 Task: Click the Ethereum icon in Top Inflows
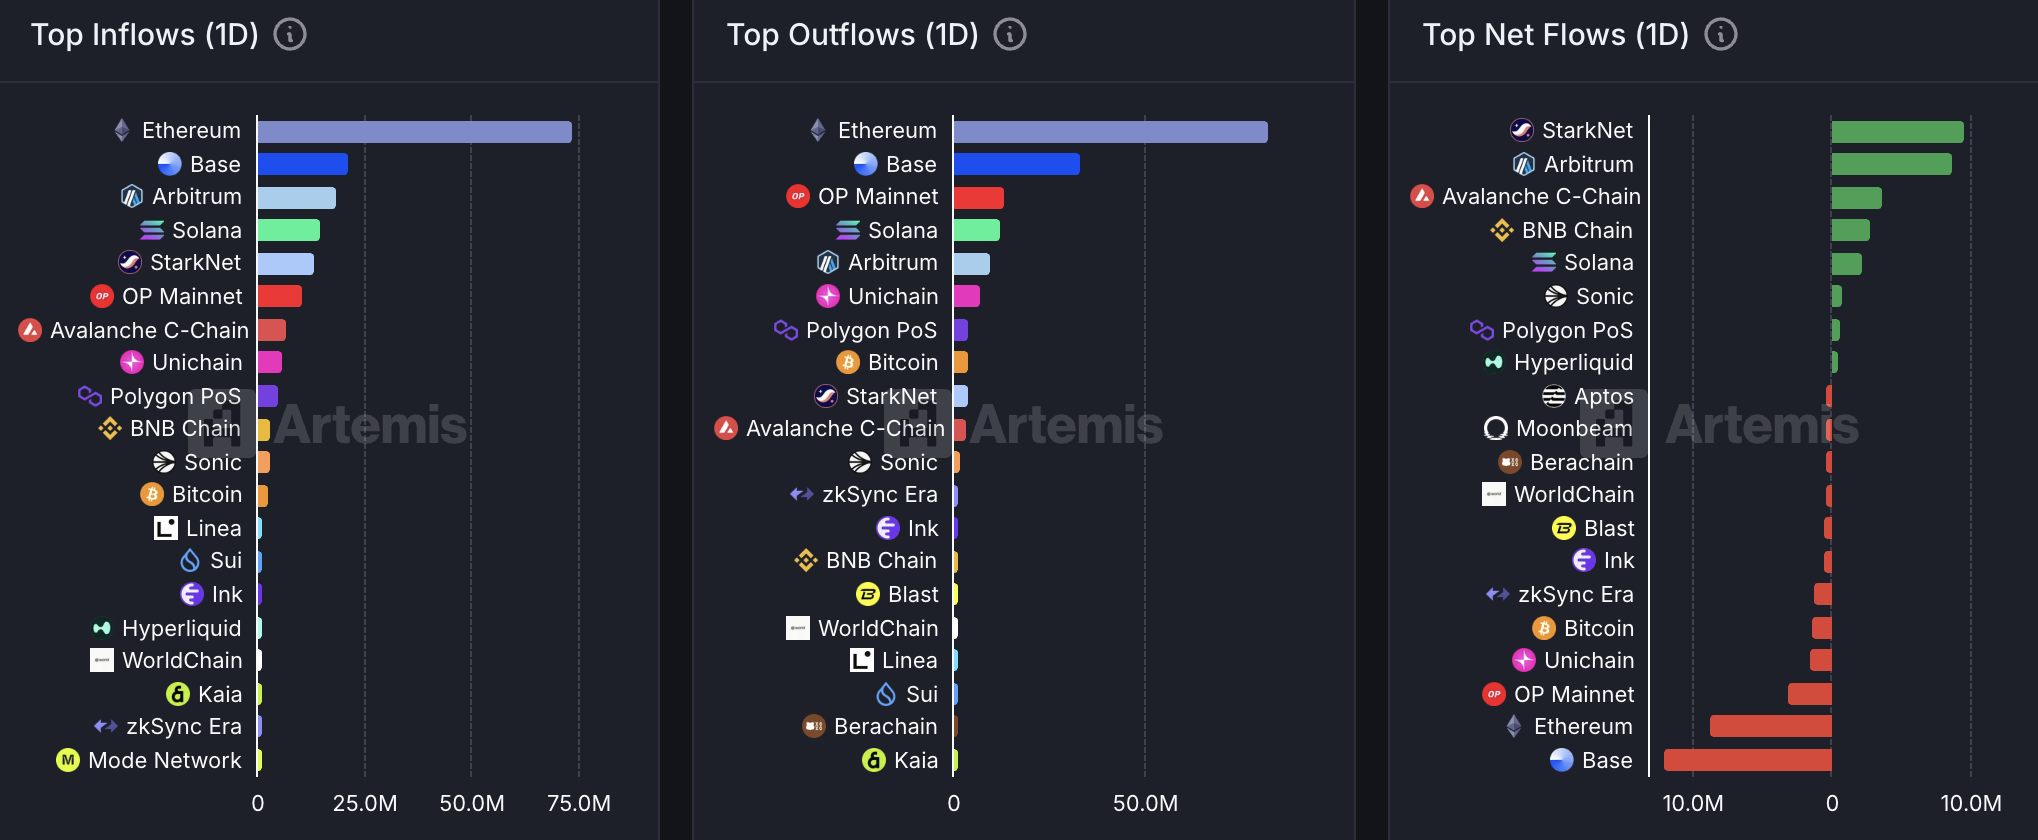coord(122,130)
